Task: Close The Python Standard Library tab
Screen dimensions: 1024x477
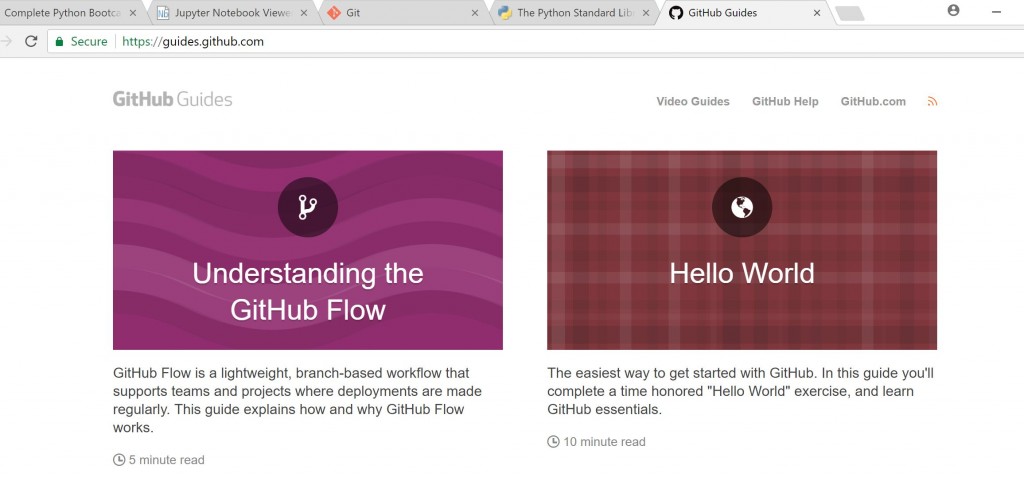Action: (646, 13)
